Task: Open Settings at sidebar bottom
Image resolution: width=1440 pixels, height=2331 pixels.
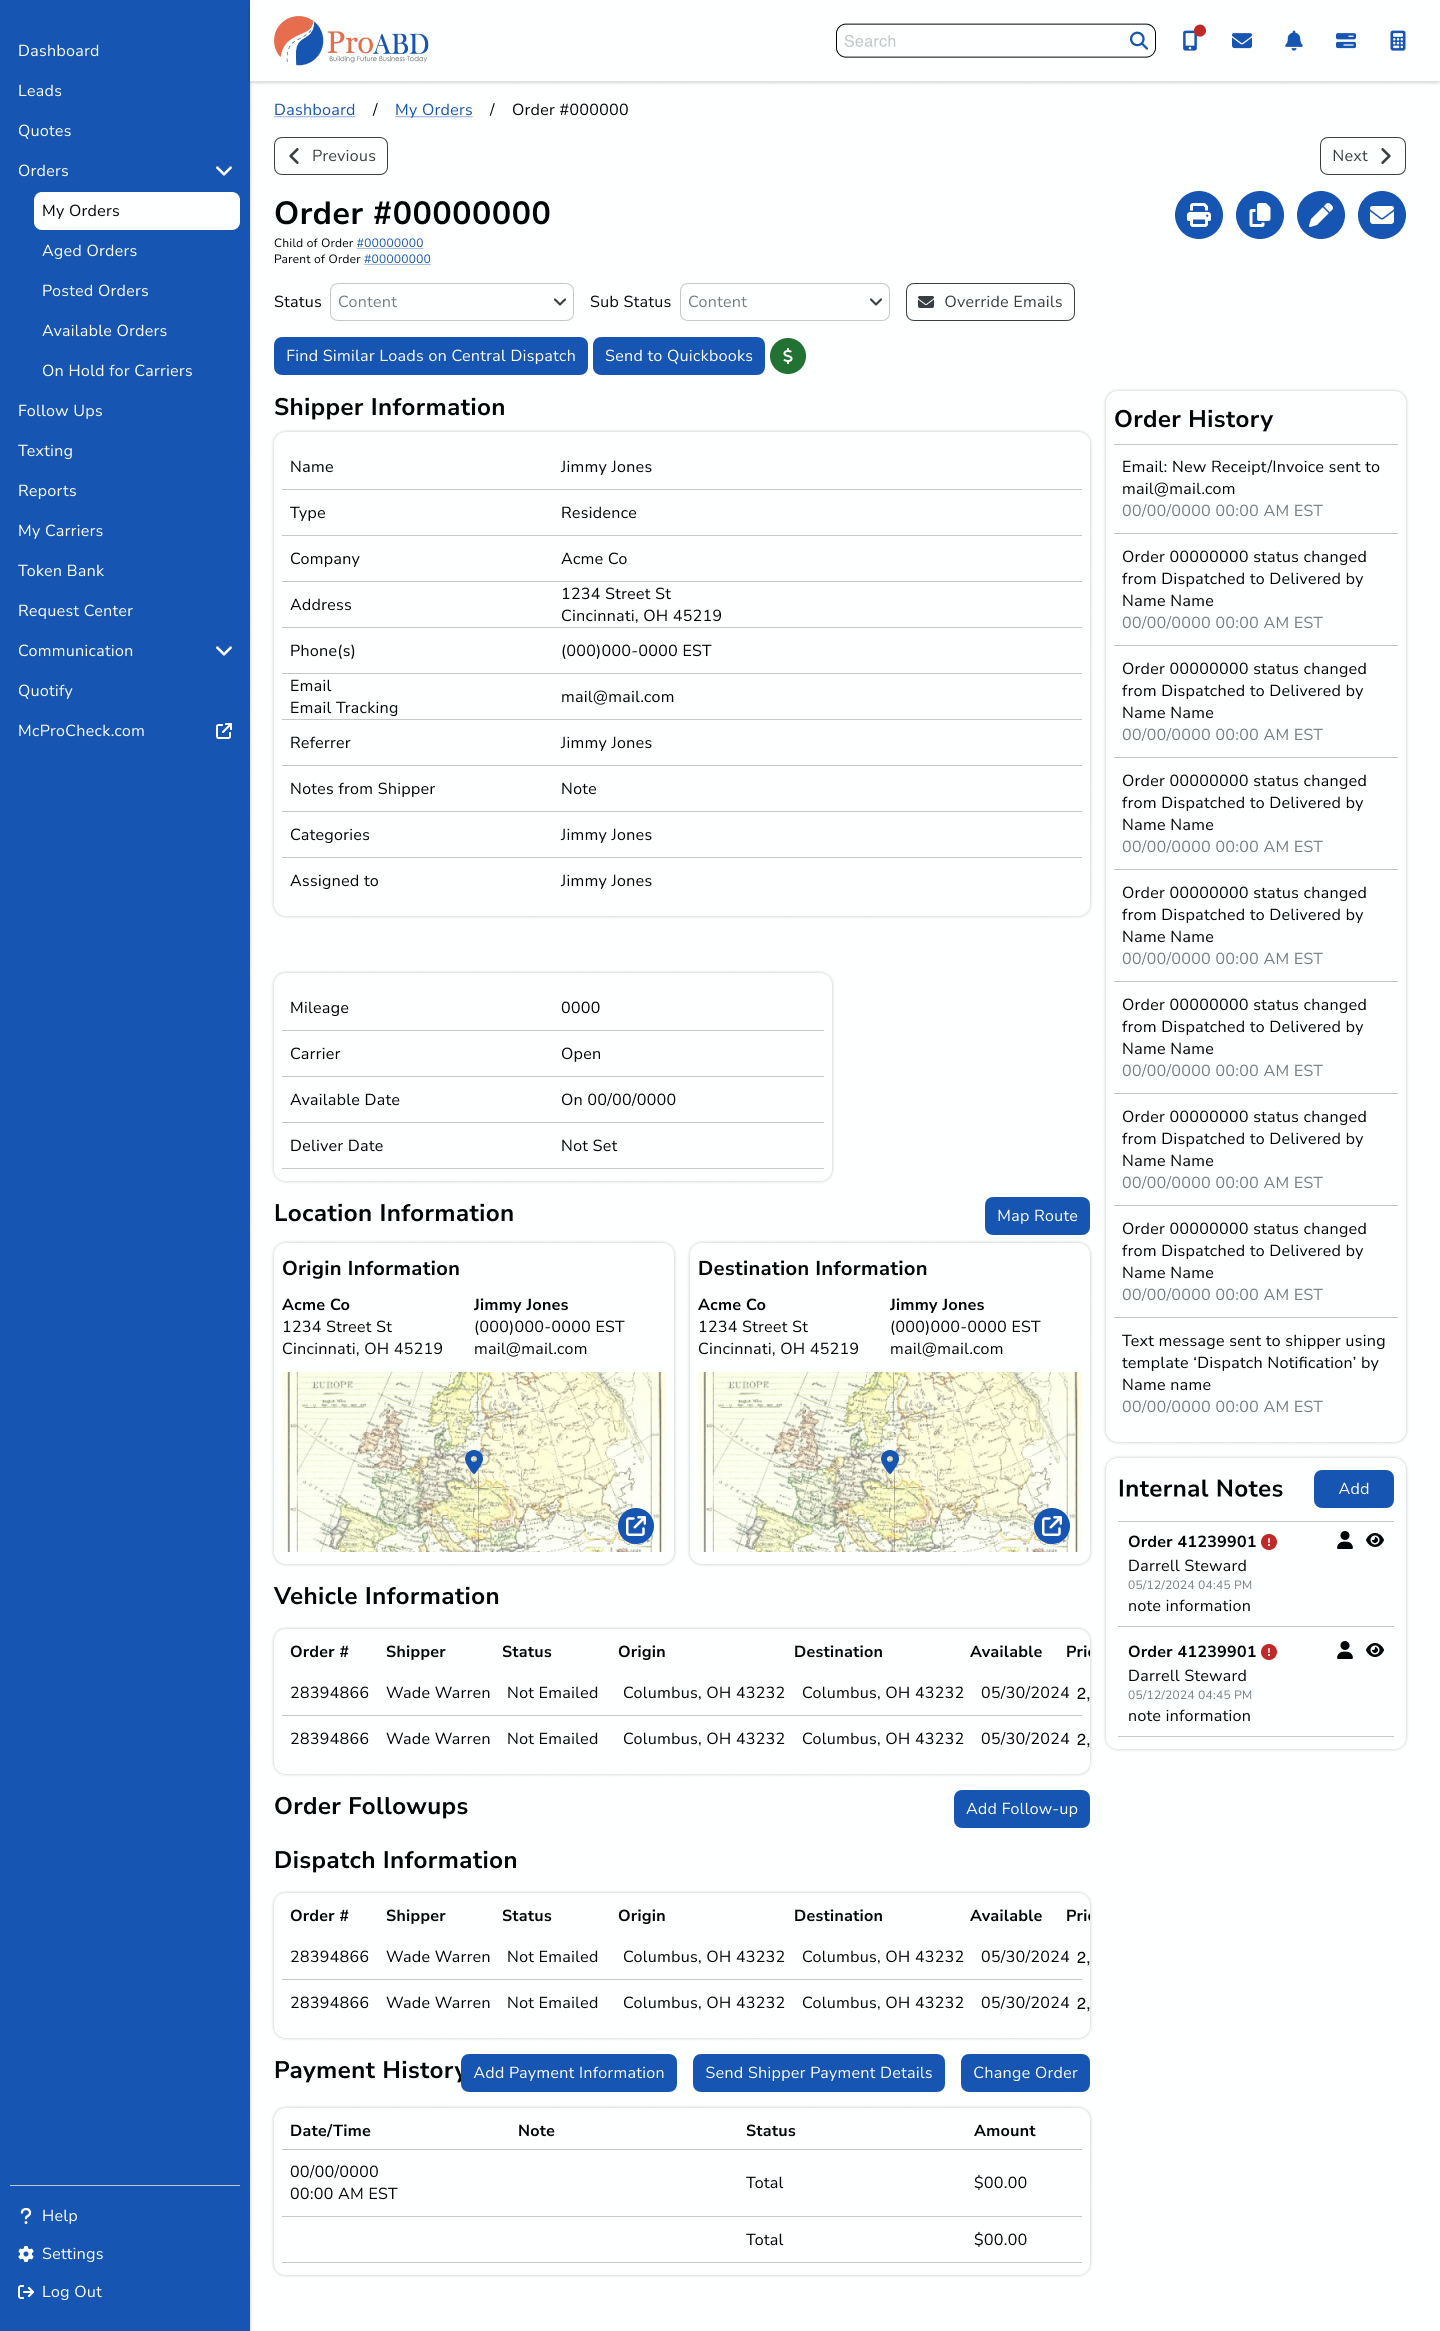Action: [61, 2254]
